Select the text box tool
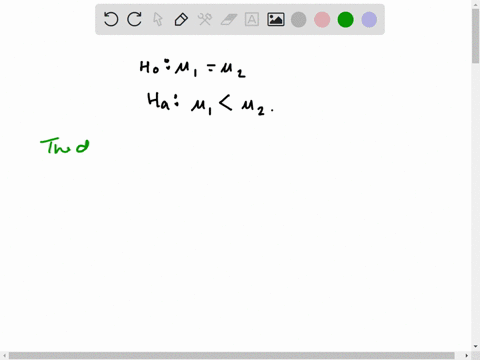The image size is (480, 360). [252, 19]
